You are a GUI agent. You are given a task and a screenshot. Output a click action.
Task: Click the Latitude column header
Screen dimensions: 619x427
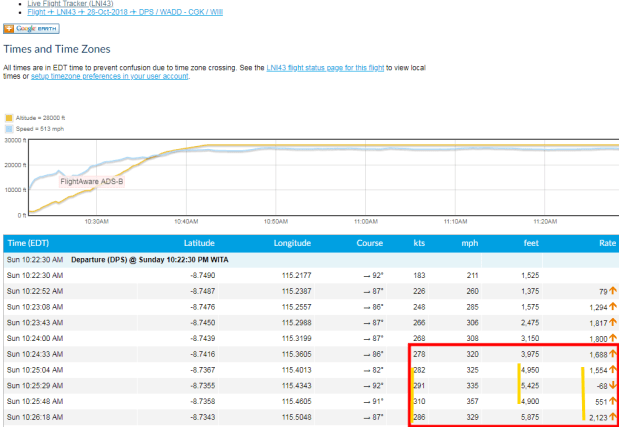pos(199,243)
